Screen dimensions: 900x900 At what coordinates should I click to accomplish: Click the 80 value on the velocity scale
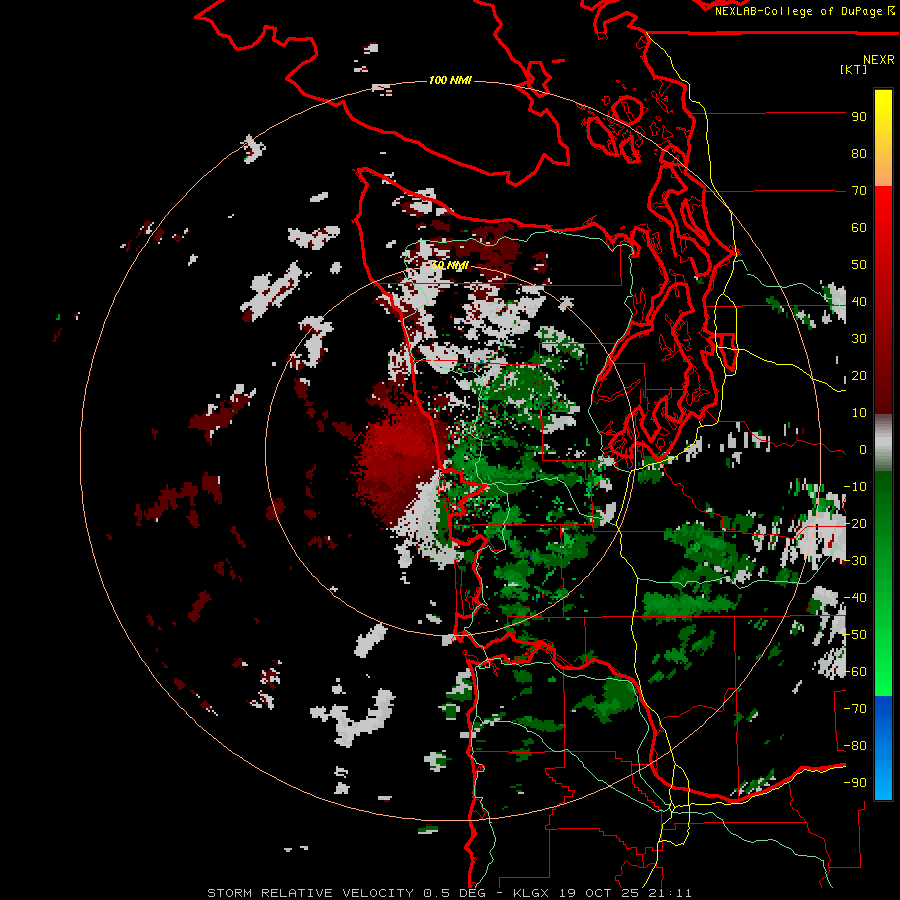coord(859,153)
